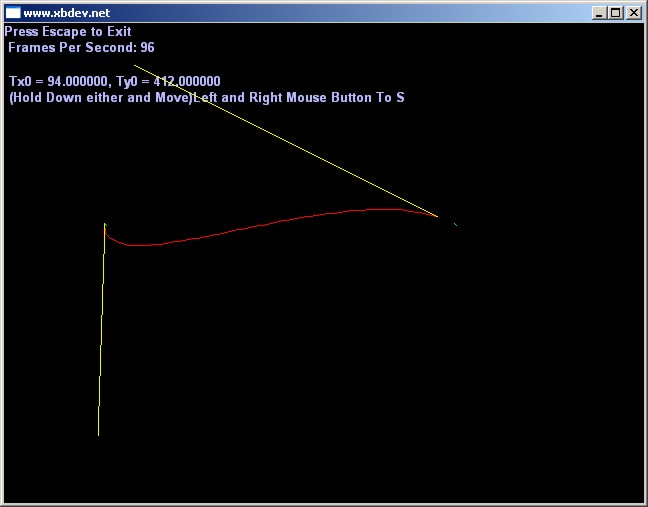648x507 pixels.
Task: Click the small green marker near the curve's right end
Action: coord(455,224)
